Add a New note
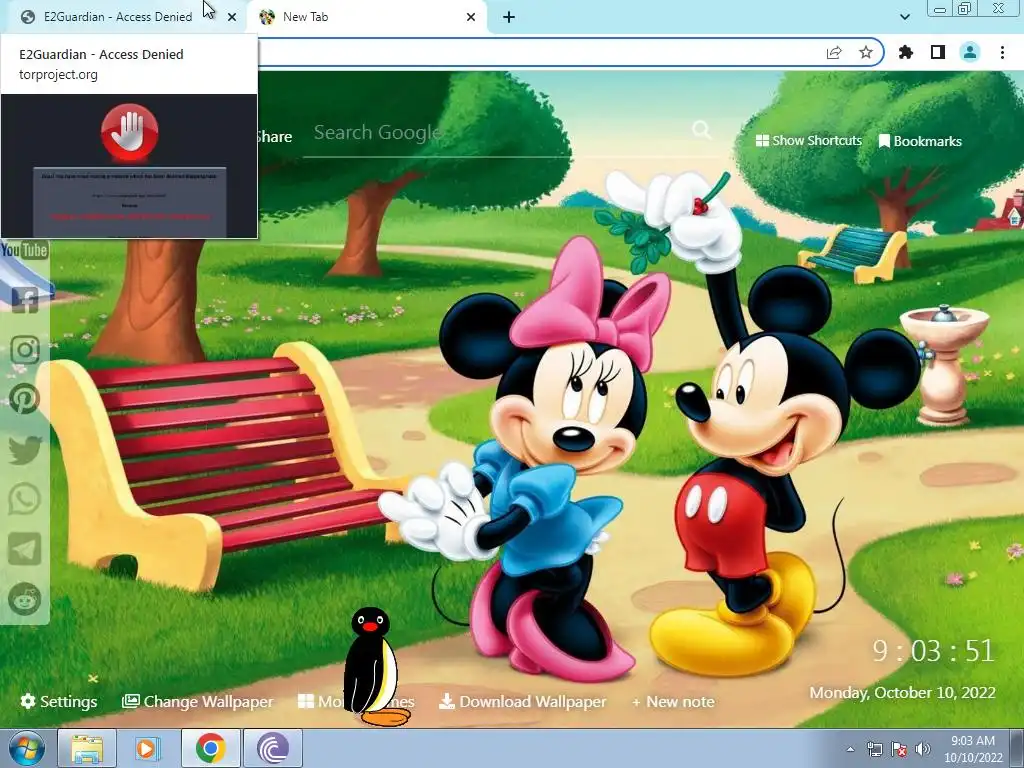This screenshot has height=768, width=1024. click(x=673, y=701)
